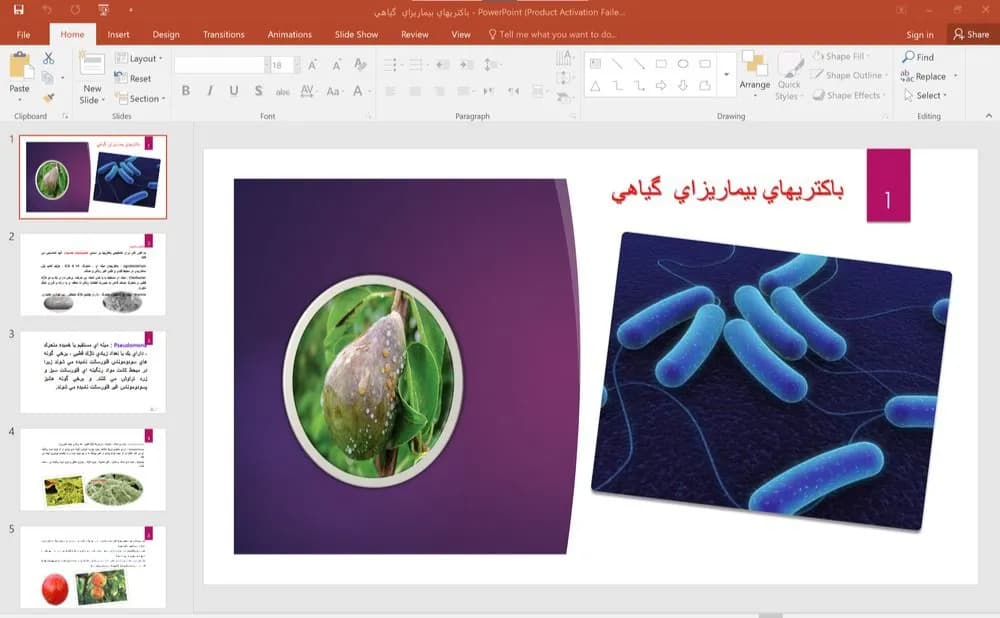Switch to the Animations tab
This screenshot has height=618, width=1000.
point(290,34)
